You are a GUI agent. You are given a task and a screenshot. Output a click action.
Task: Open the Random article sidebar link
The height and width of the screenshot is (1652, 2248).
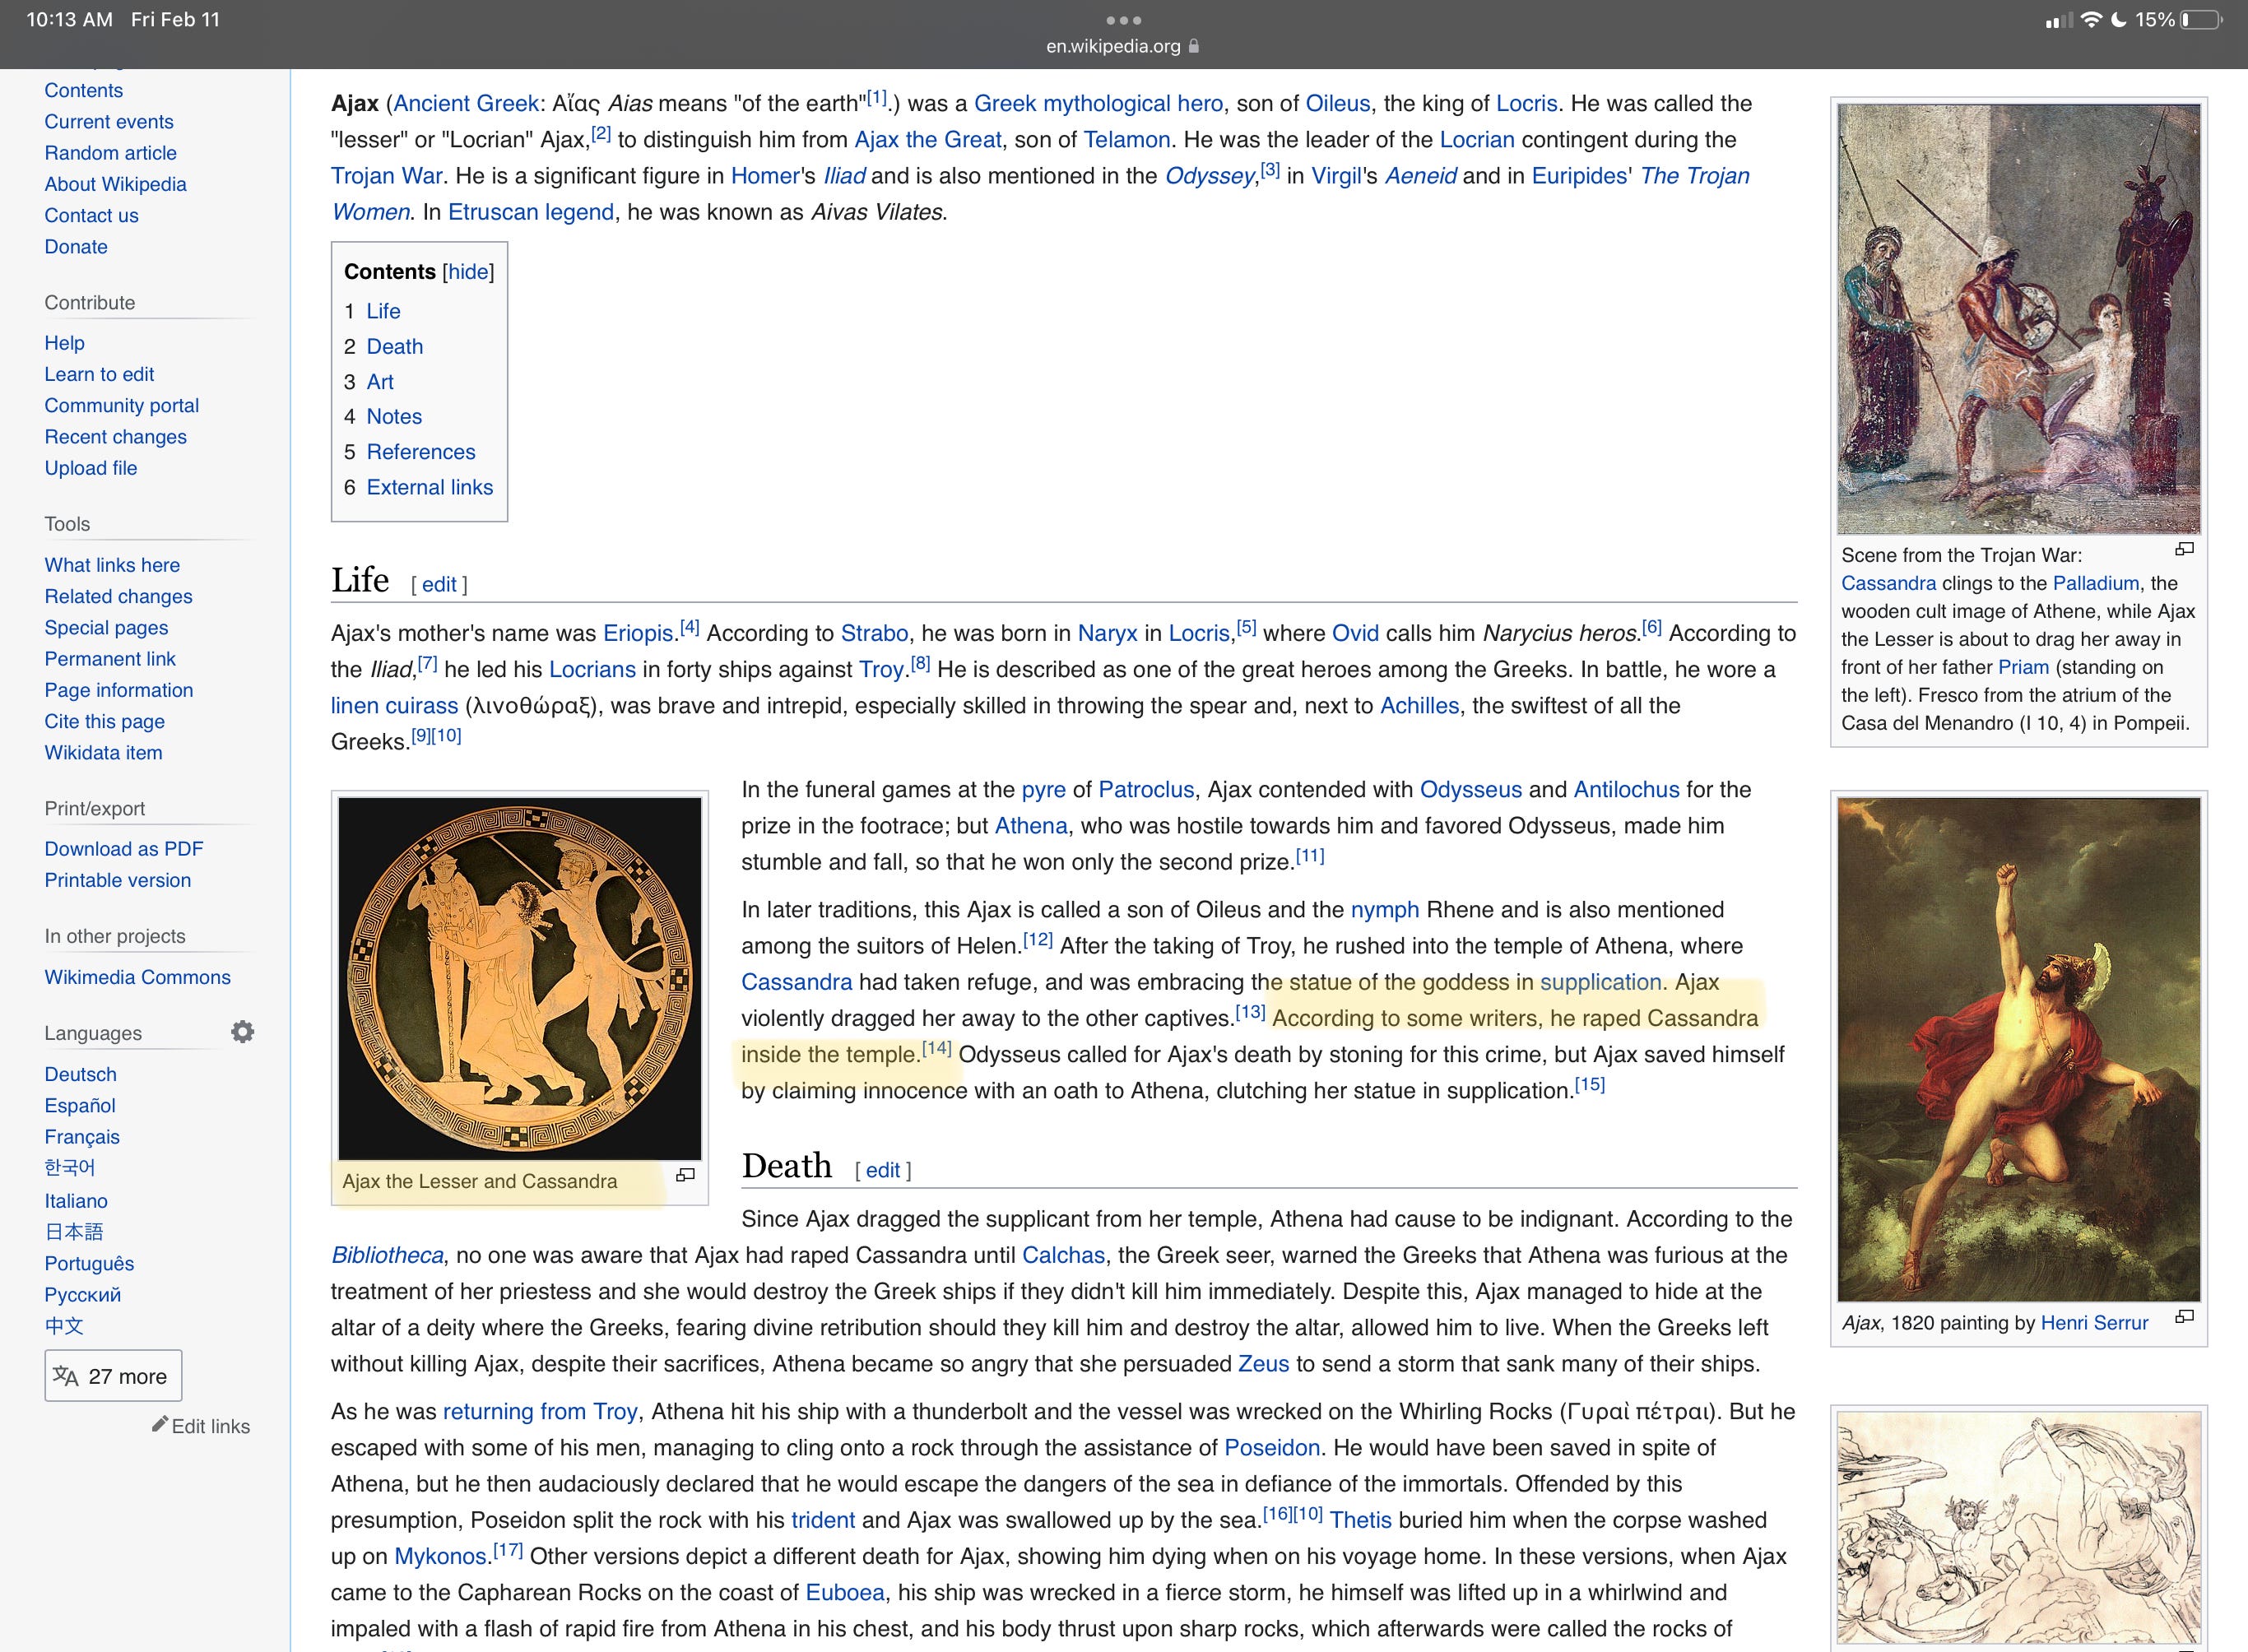[110, 153]
